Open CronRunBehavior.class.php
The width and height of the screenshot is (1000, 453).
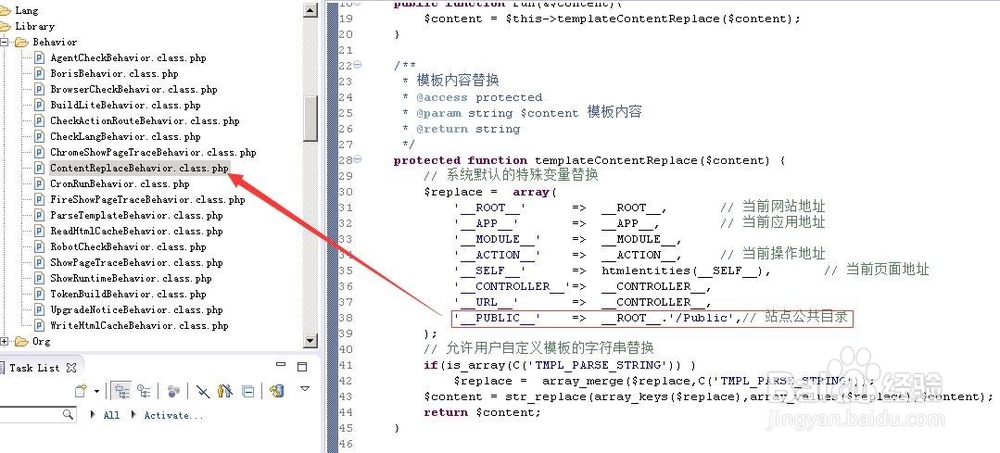pyautogui.click(x=120, y=184)
